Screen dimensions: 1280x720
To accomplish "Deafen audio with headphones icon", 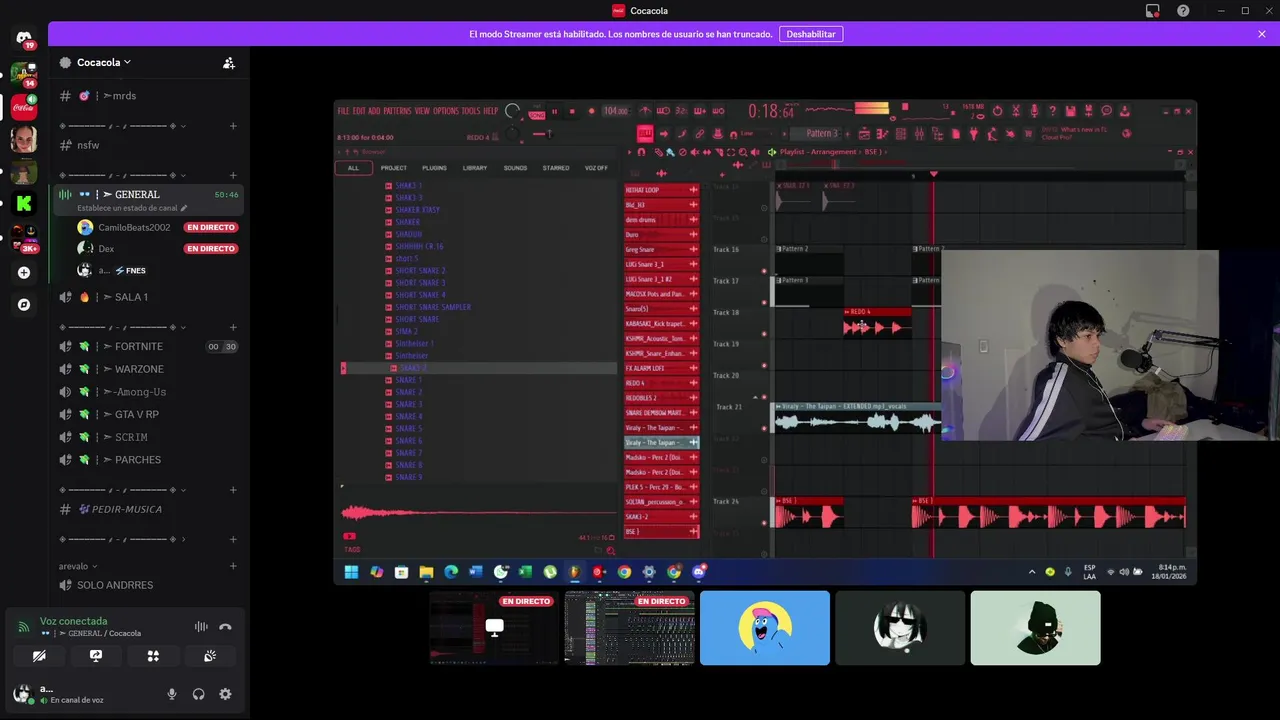I will [199, 694].
